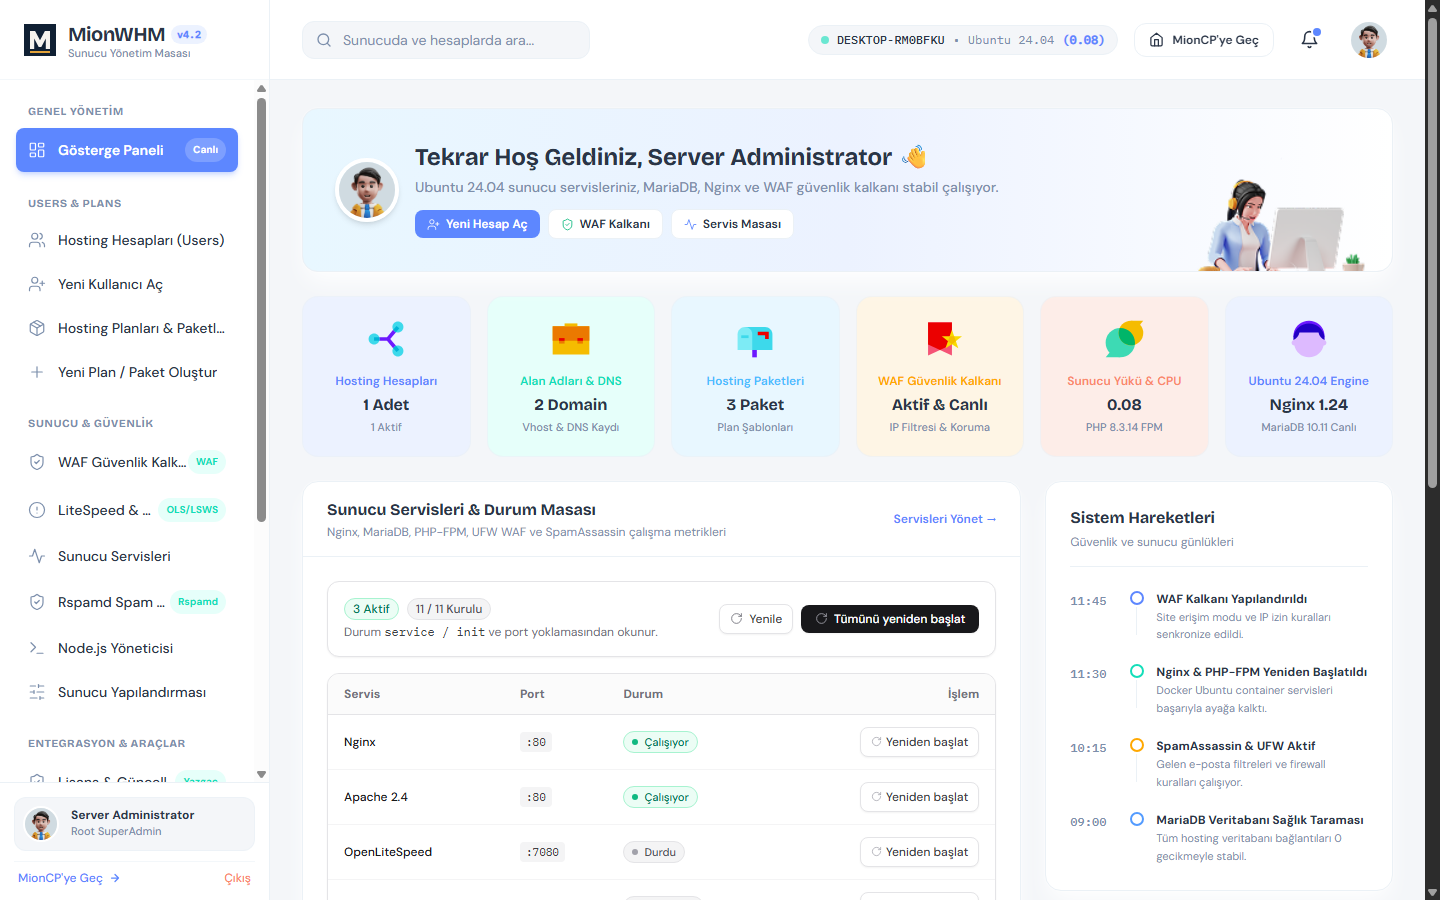
Task: Click the Server Administrator profile card in sidebar
Action: pos(134,823)
